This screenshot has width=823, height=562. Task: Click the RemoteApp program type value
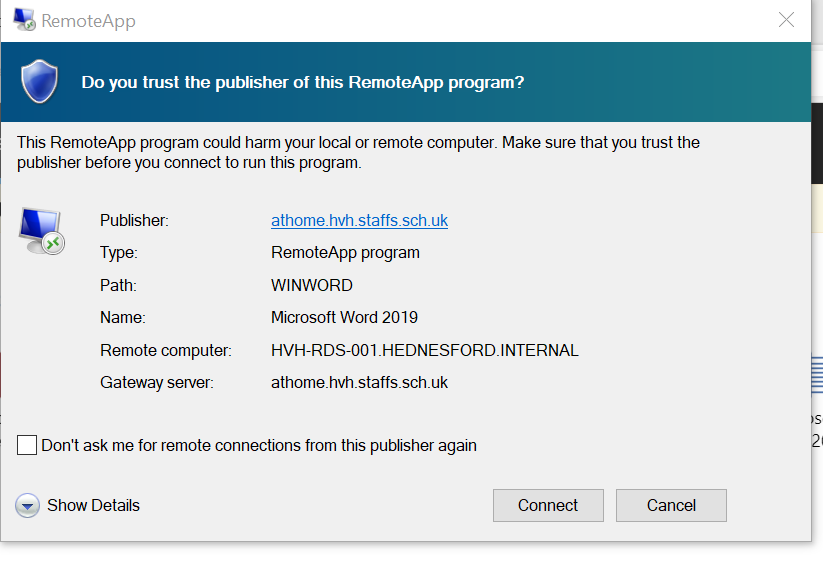click(345, 253)
